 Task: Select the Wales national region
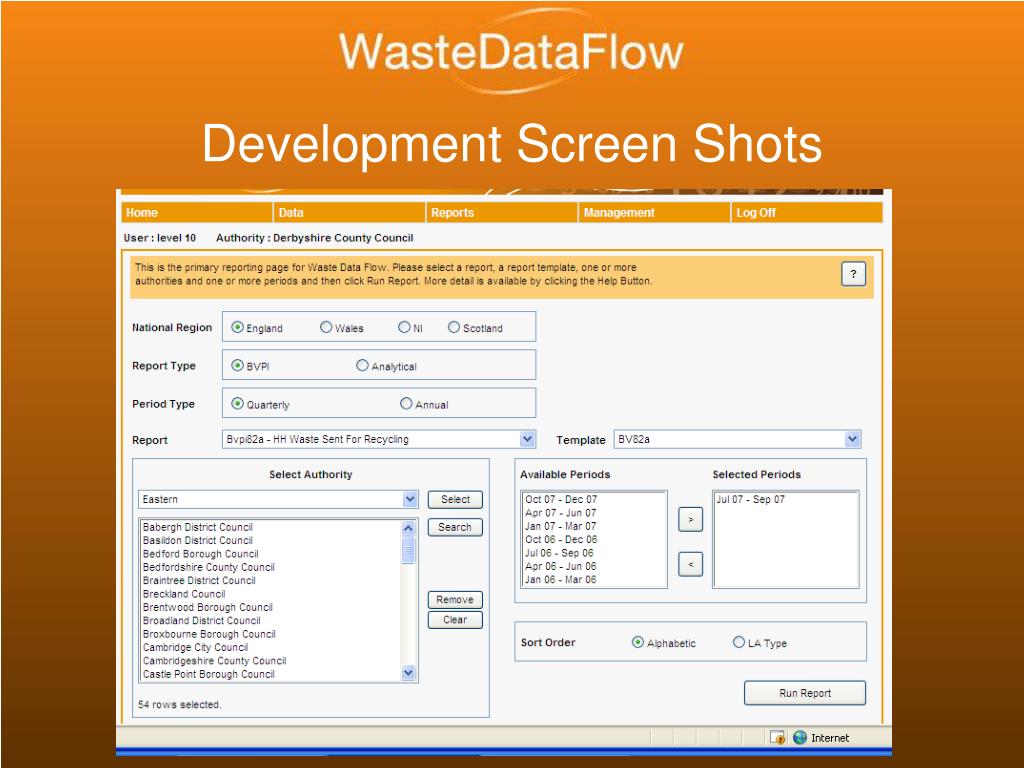click(326, 327)
